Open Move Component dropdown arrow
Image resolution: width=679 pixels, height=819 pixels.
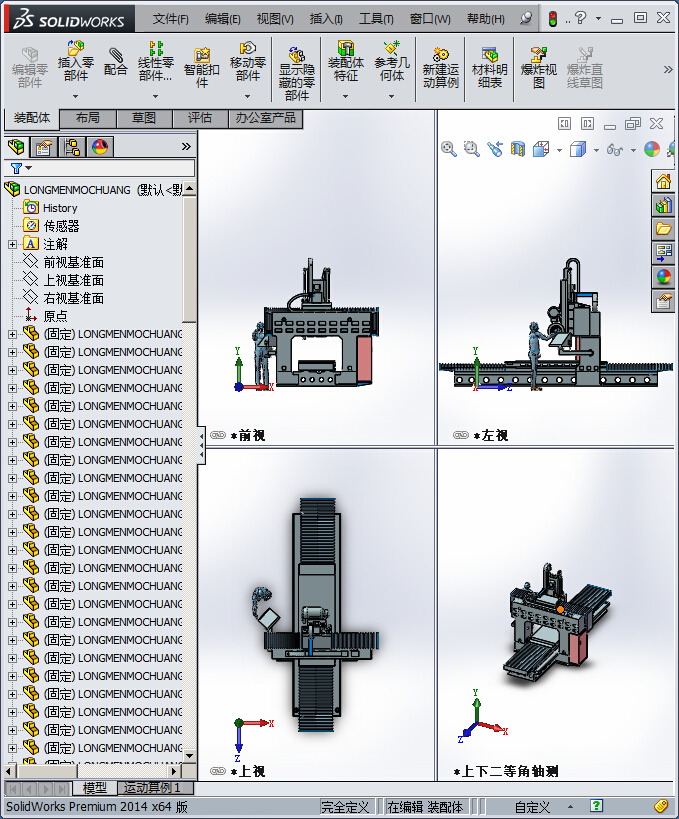pyautogui.click(x=248, y=96)
